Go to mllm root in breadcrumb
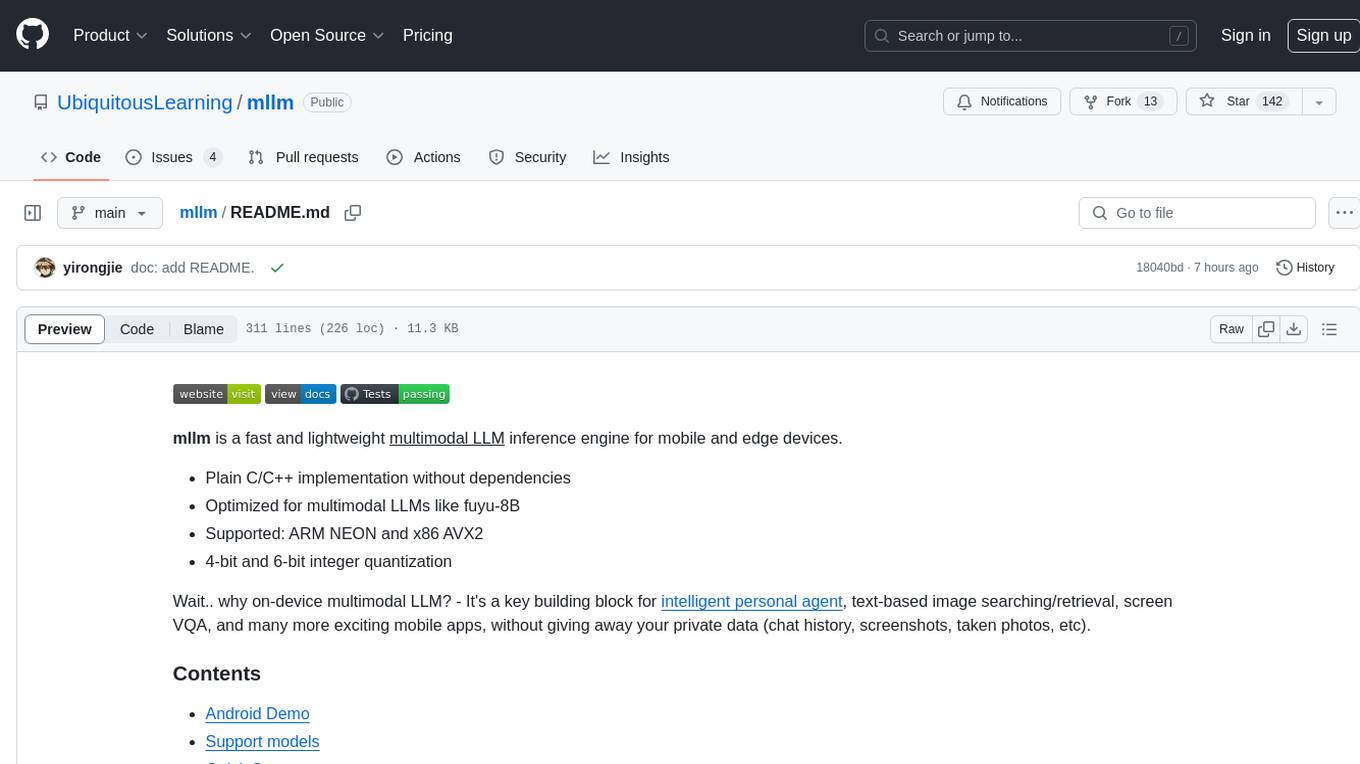This screenshot has width=1360, height=764. tap(198, 212)
